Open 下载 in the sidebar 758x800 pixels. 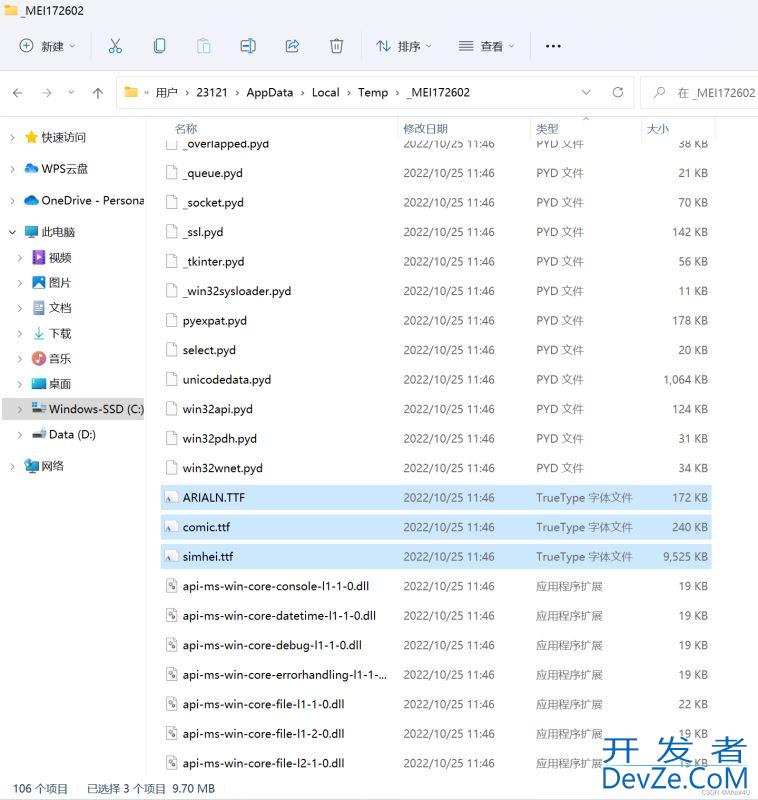[x=60, y=334]
